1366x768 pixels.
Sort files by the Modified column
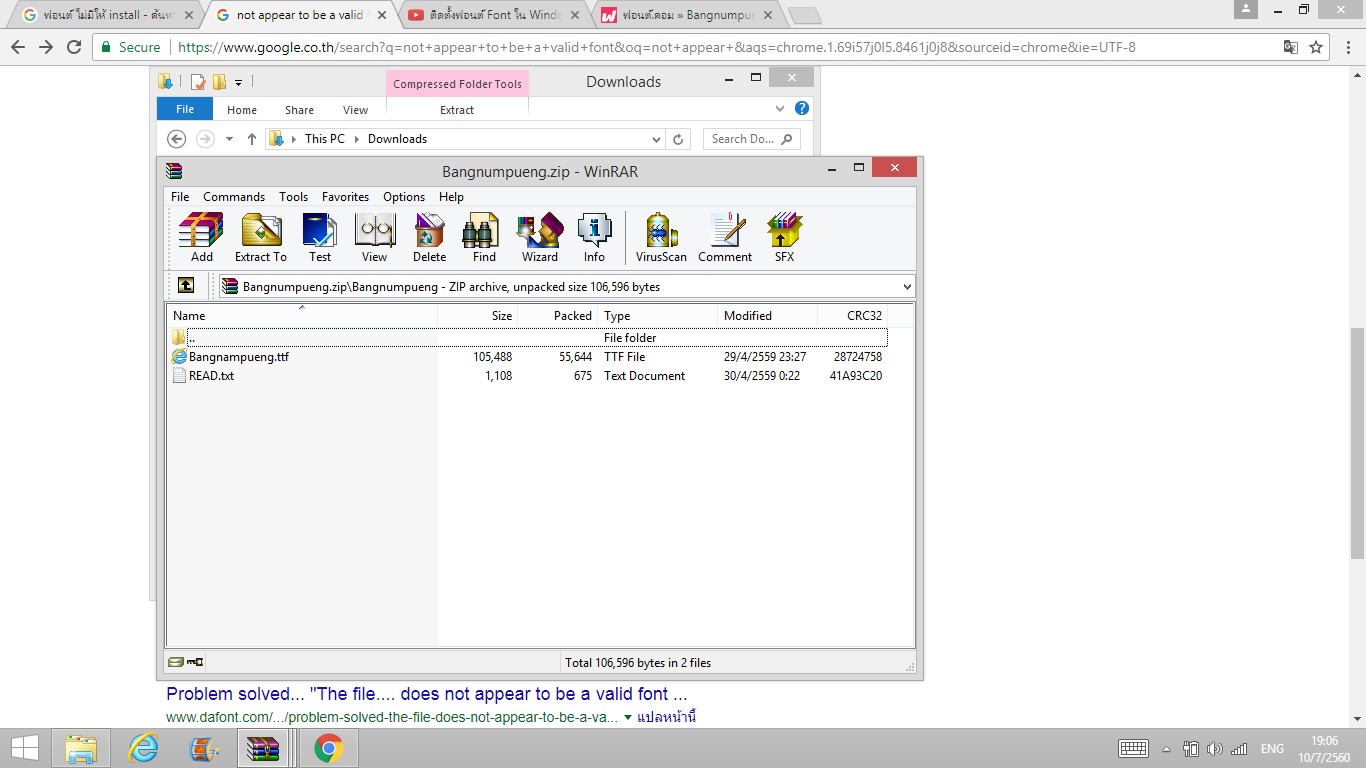pos(768,316)
